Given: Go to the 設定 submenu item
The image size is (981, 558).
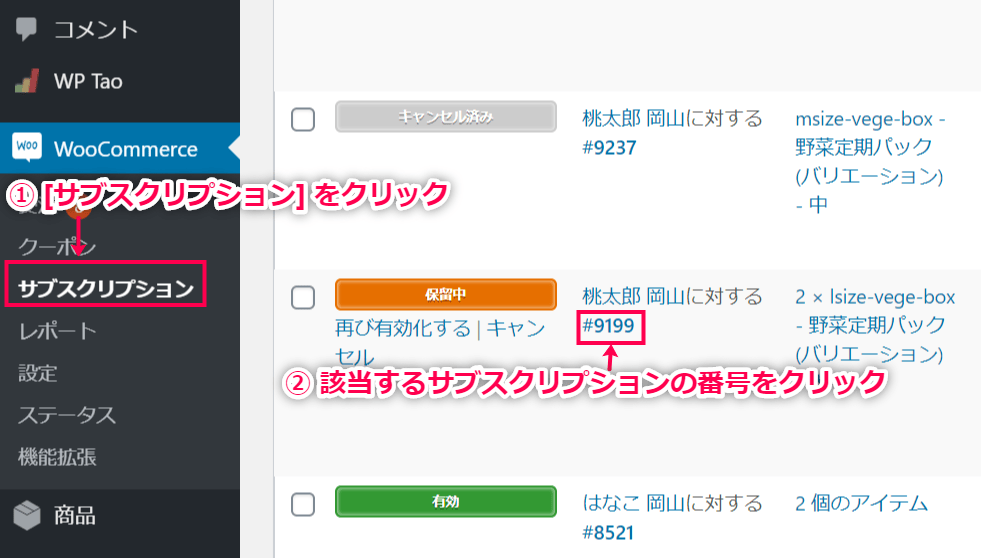Looking at the screenshot, I should click(x=38, y=373).
